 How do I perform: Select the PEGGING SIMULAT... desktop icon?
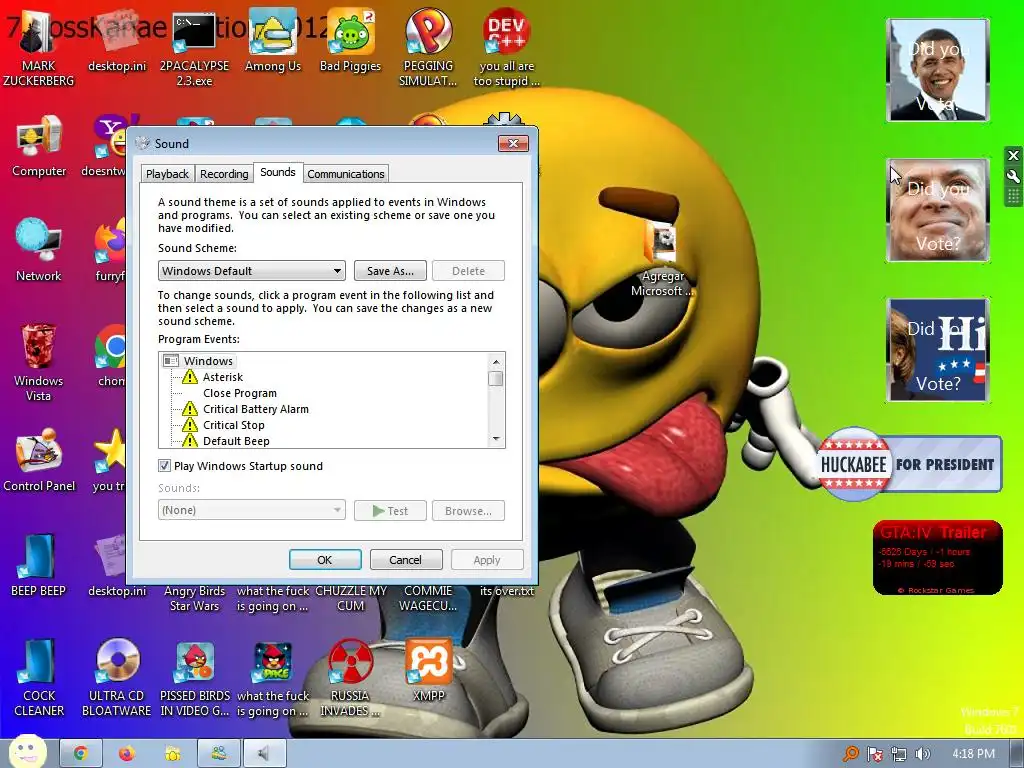click(428, 47)
